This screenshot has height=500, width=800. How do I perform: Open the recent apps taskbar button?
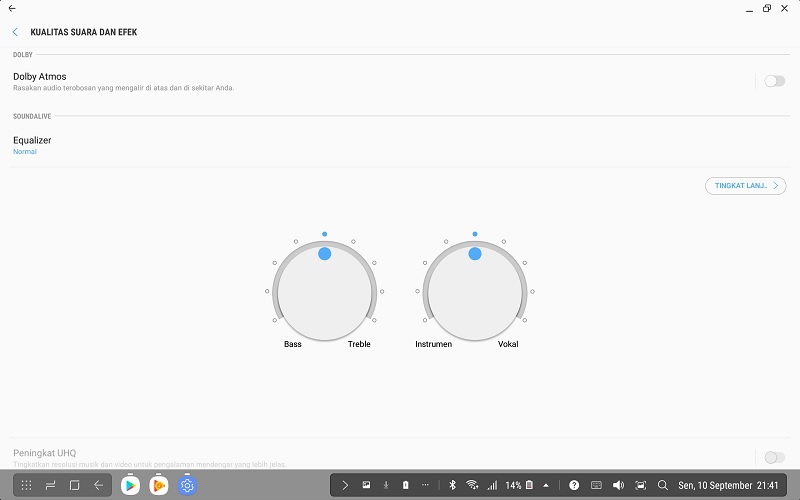tap(50, 485)
